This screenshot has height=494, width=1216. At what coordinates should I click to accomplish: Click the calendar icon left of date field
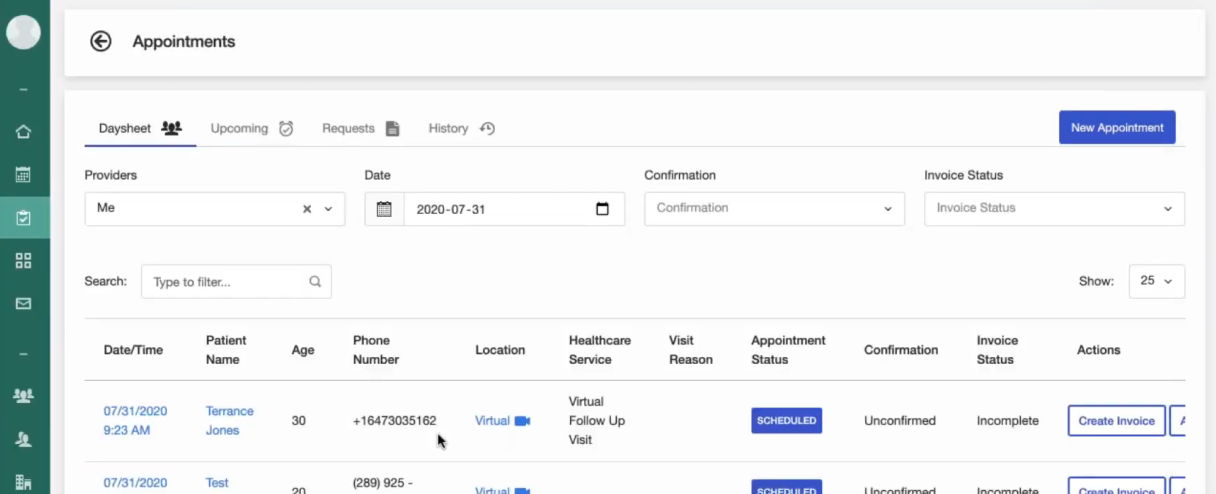[x=384, y=209]
